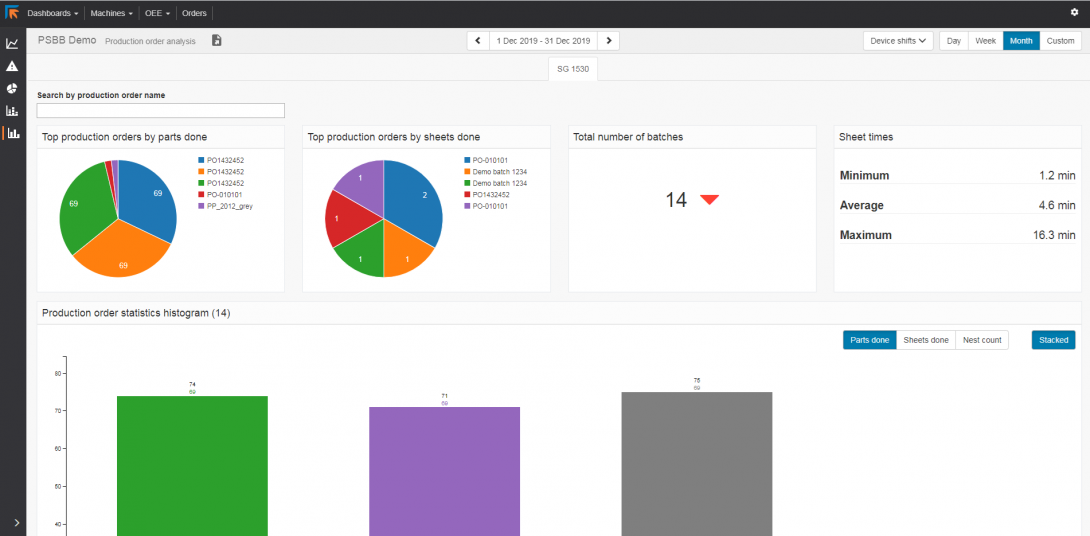1090x536 pixels.
Task: Expand sidebar using bottom chevron
Action: point(16,522)
